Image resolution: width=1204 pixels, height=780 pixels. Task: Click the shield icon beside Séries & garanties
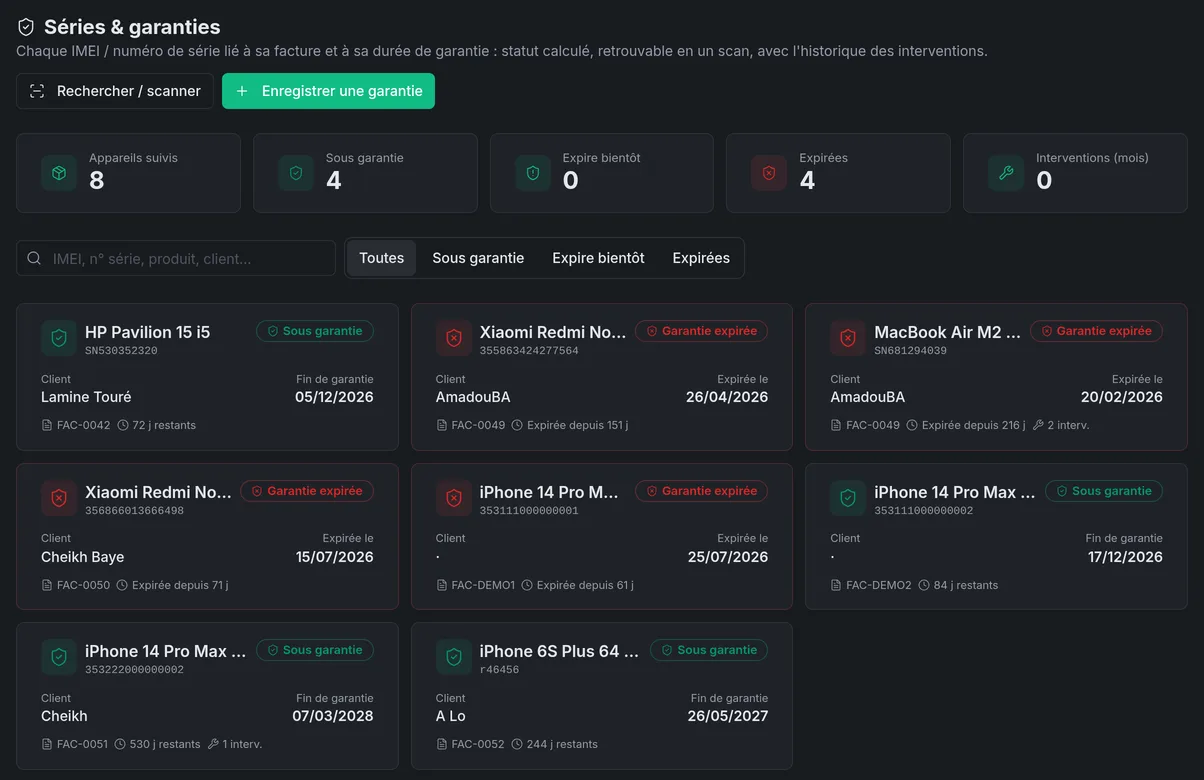(x=26, y=27)
